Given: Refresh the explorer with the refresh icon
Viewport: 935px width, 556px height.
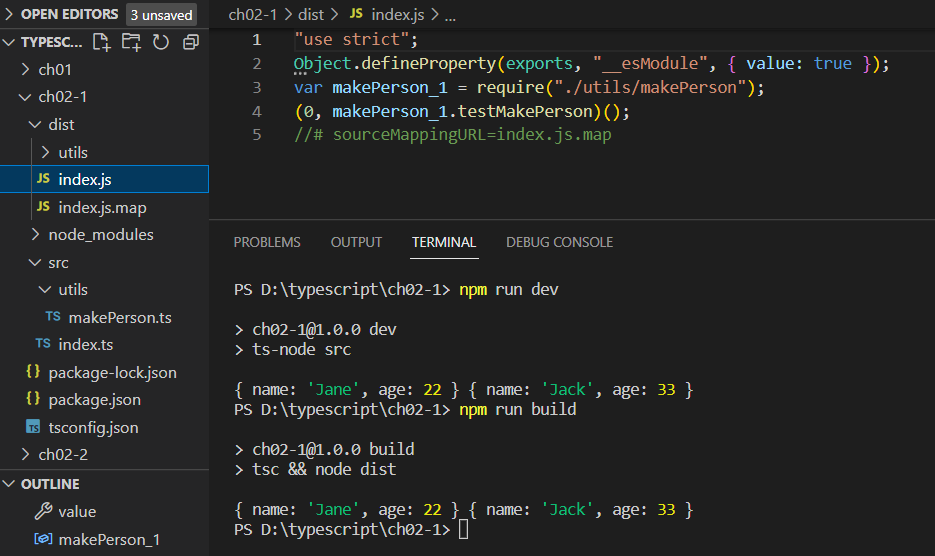Looking at the screenshot, I should point(161,42).
